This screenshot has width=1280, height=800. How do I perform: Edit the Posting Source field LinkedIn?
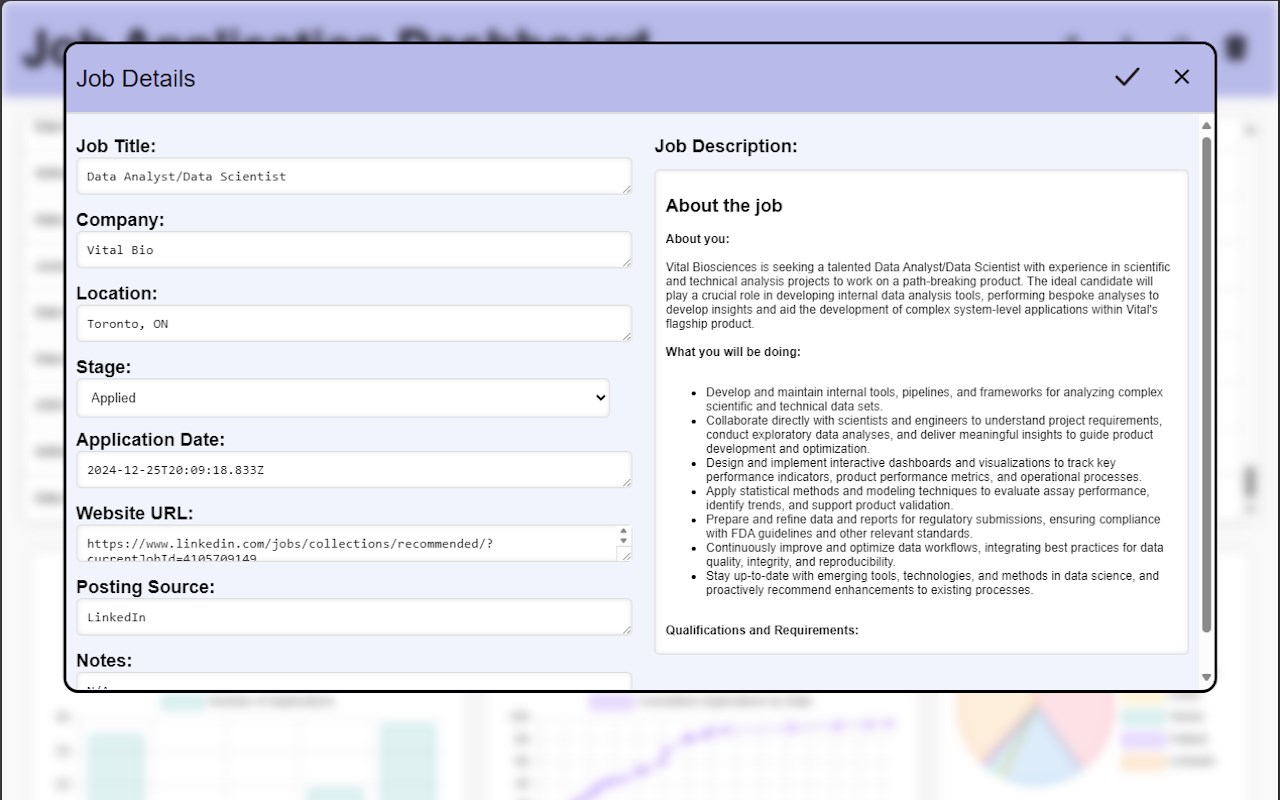click(x=354, y=617)
